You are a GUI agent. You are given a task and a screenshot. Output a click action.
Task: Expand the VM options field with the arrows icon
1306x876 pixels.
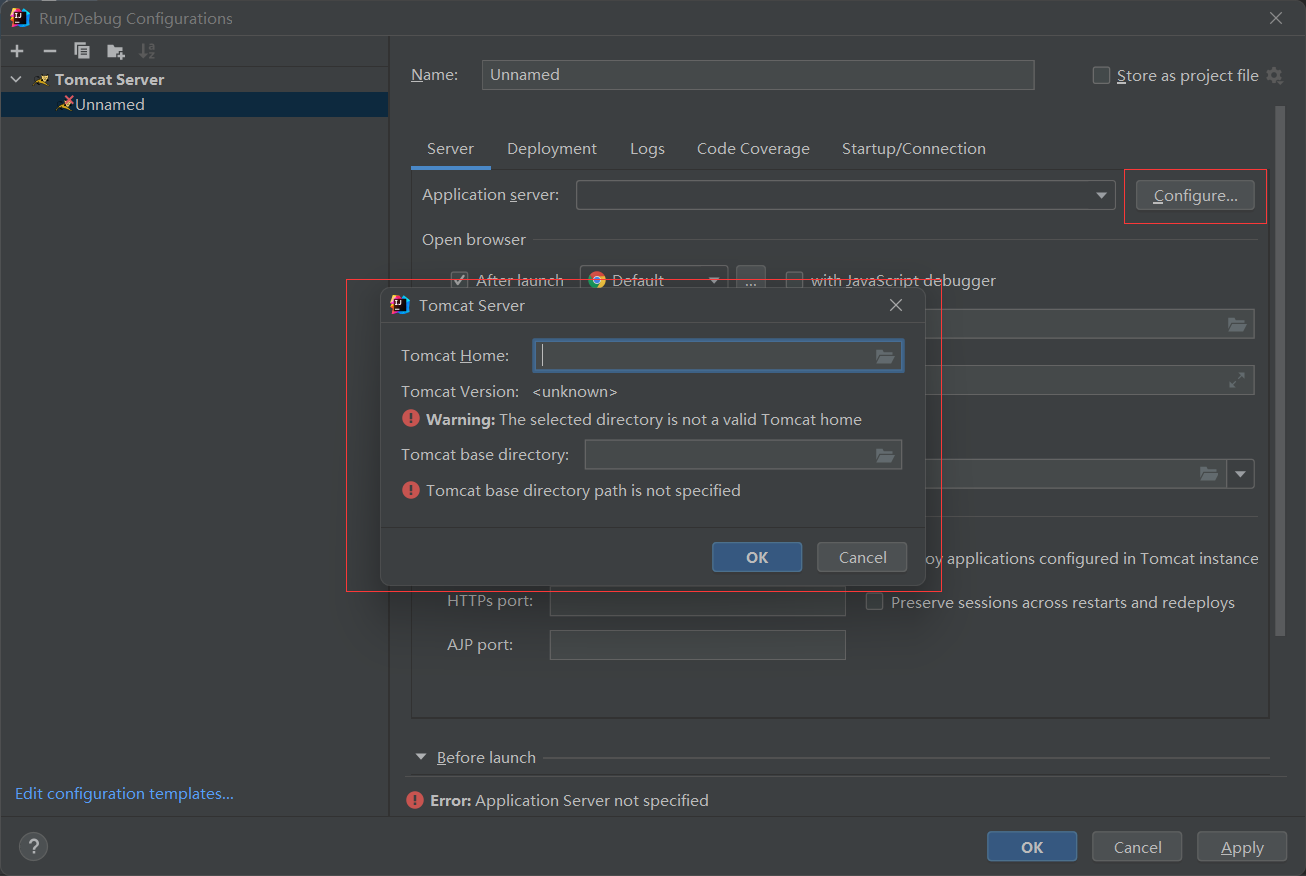[1237, 380]
